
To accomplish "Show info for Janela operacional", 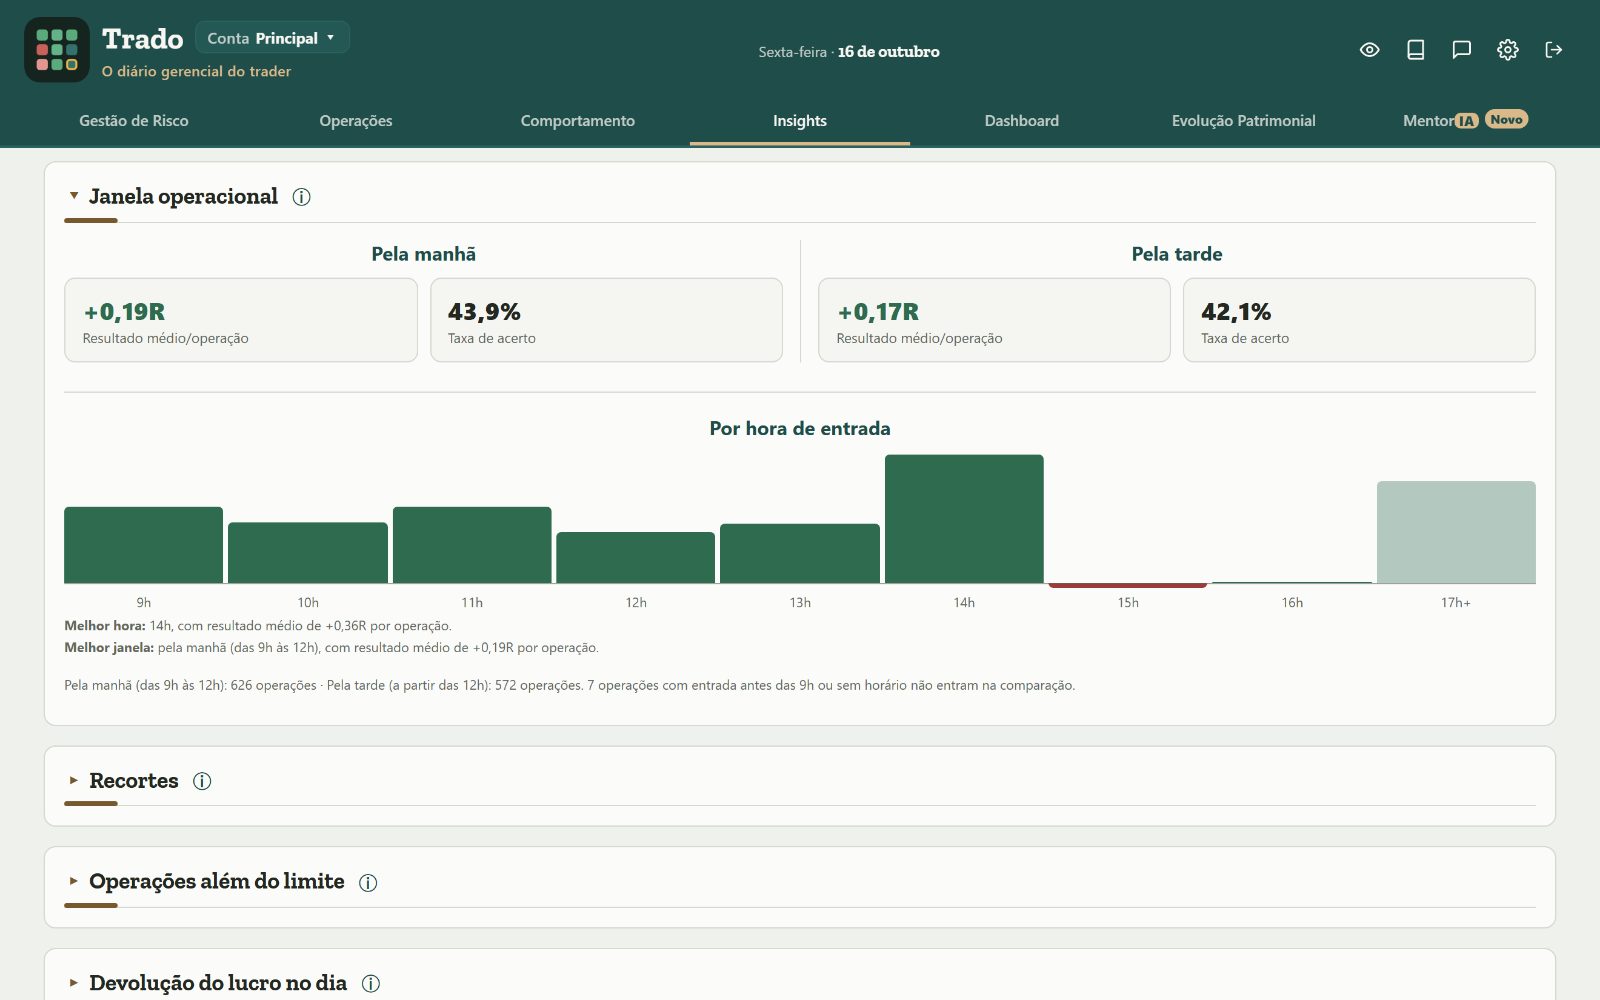I will click(301, 197).
